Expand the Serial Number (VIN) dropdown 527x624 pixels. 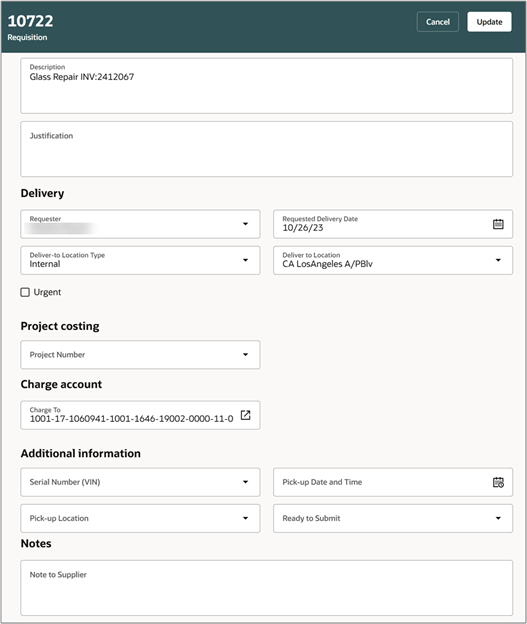click(x=246, y=482)
